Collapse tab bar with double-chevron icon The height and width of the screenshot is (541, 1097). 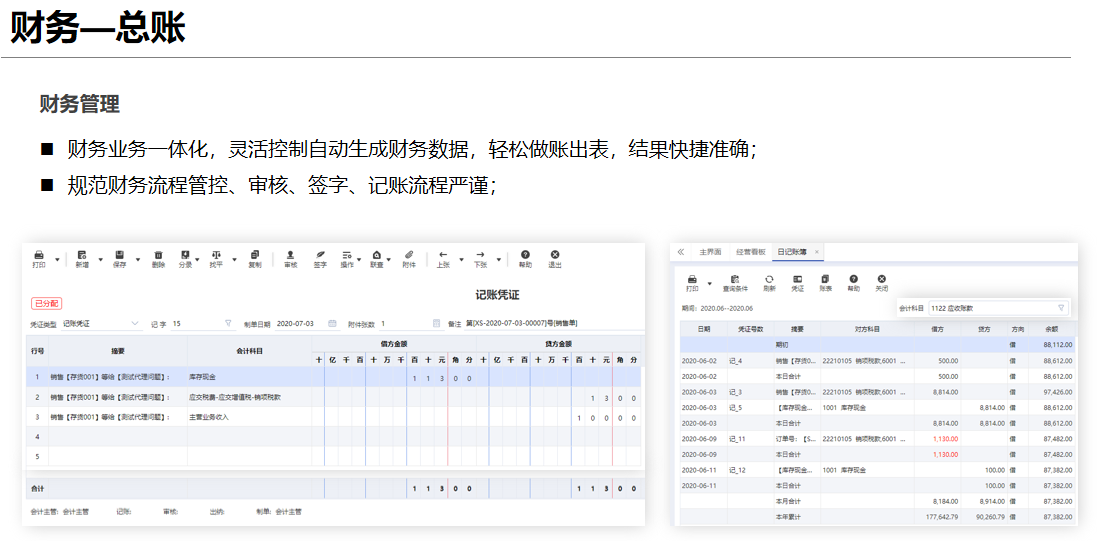click(x=681, y=252)
